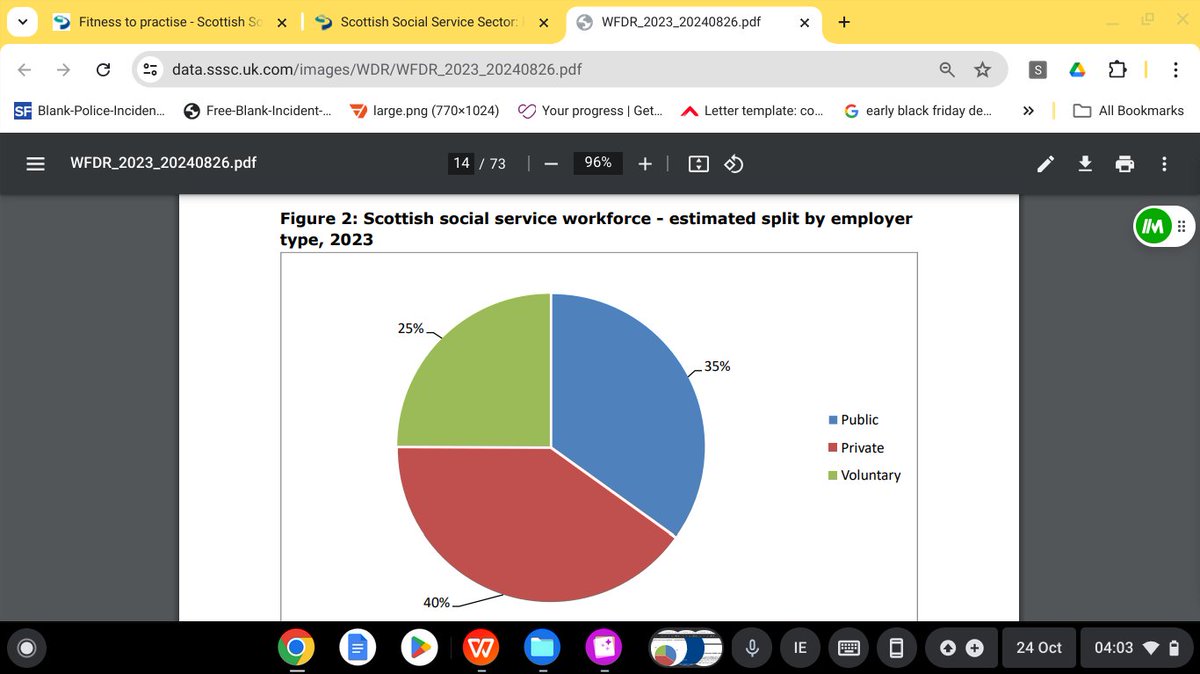This screenshot has width=1200, height=674.
Task: Open Google Chrome from the shelf
Action: pyautogui.click(x=296, y=648)
